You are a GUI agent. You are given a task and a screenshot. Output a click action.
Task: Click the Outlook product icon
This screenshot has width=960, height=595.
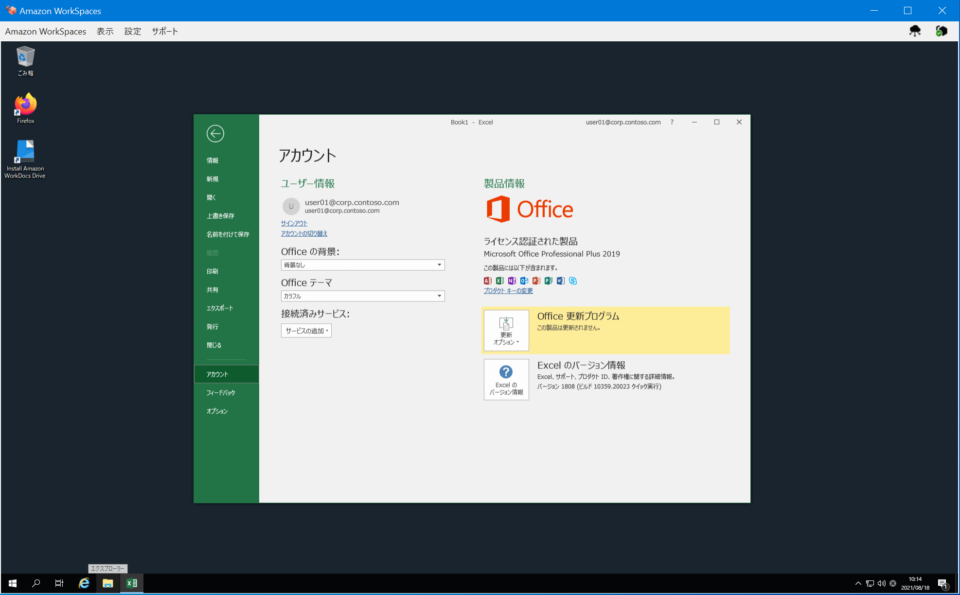coord(524,281)
